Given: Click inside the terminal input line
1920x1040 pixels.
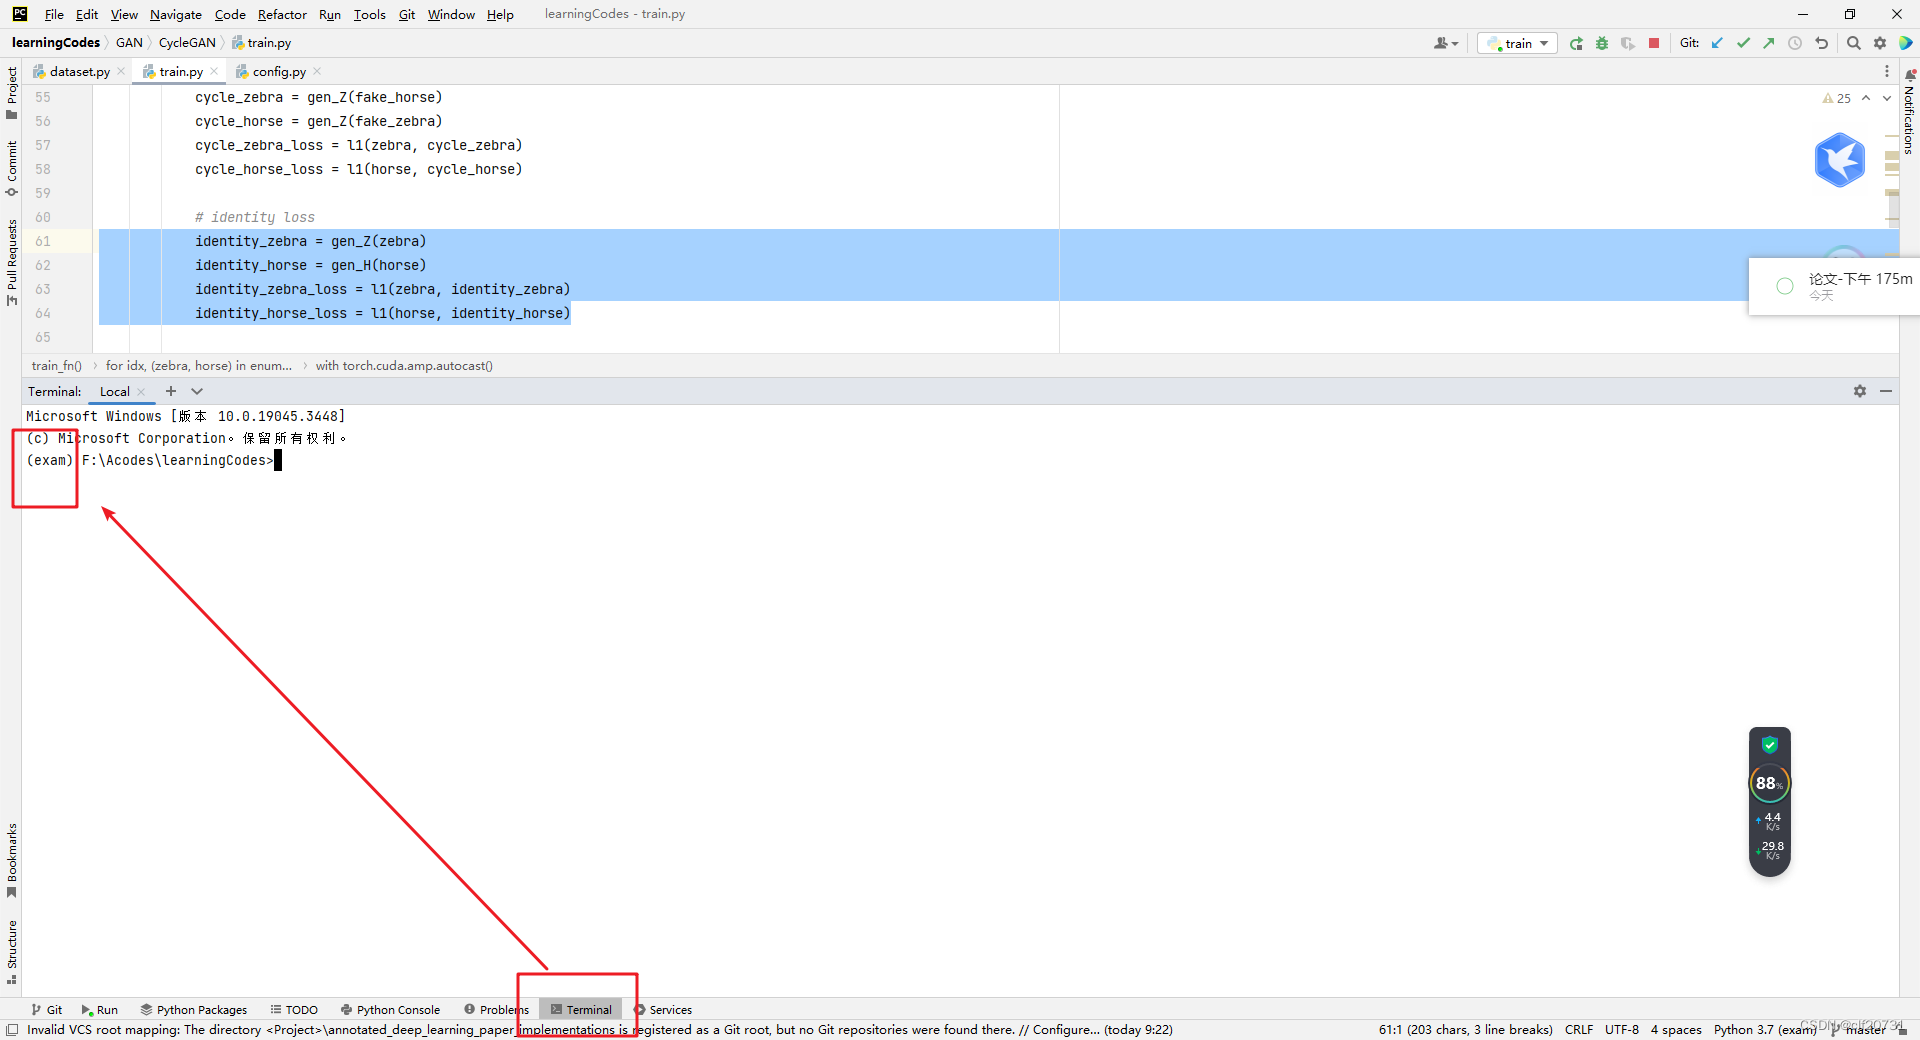Looking at the screenshot, I should coord(400,460).
